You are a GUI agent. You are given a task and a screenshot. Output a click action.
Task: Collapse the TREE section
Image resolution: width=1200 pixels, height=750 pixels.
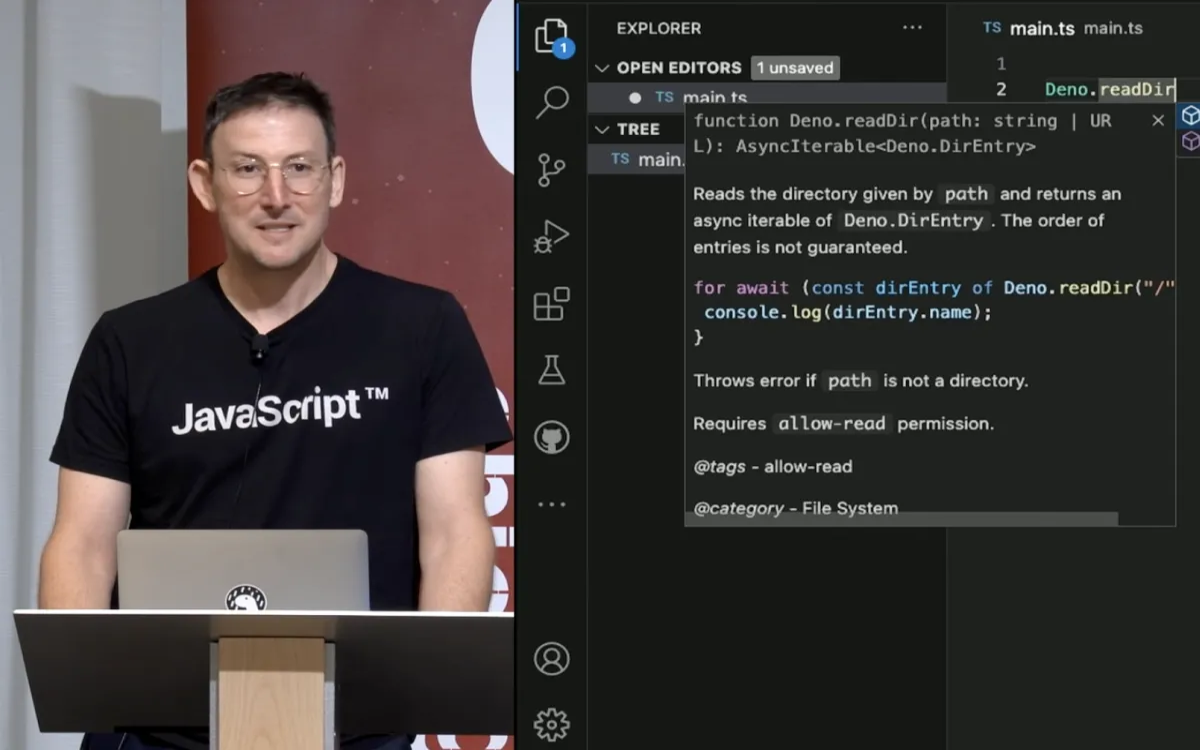tap(602, 129)
